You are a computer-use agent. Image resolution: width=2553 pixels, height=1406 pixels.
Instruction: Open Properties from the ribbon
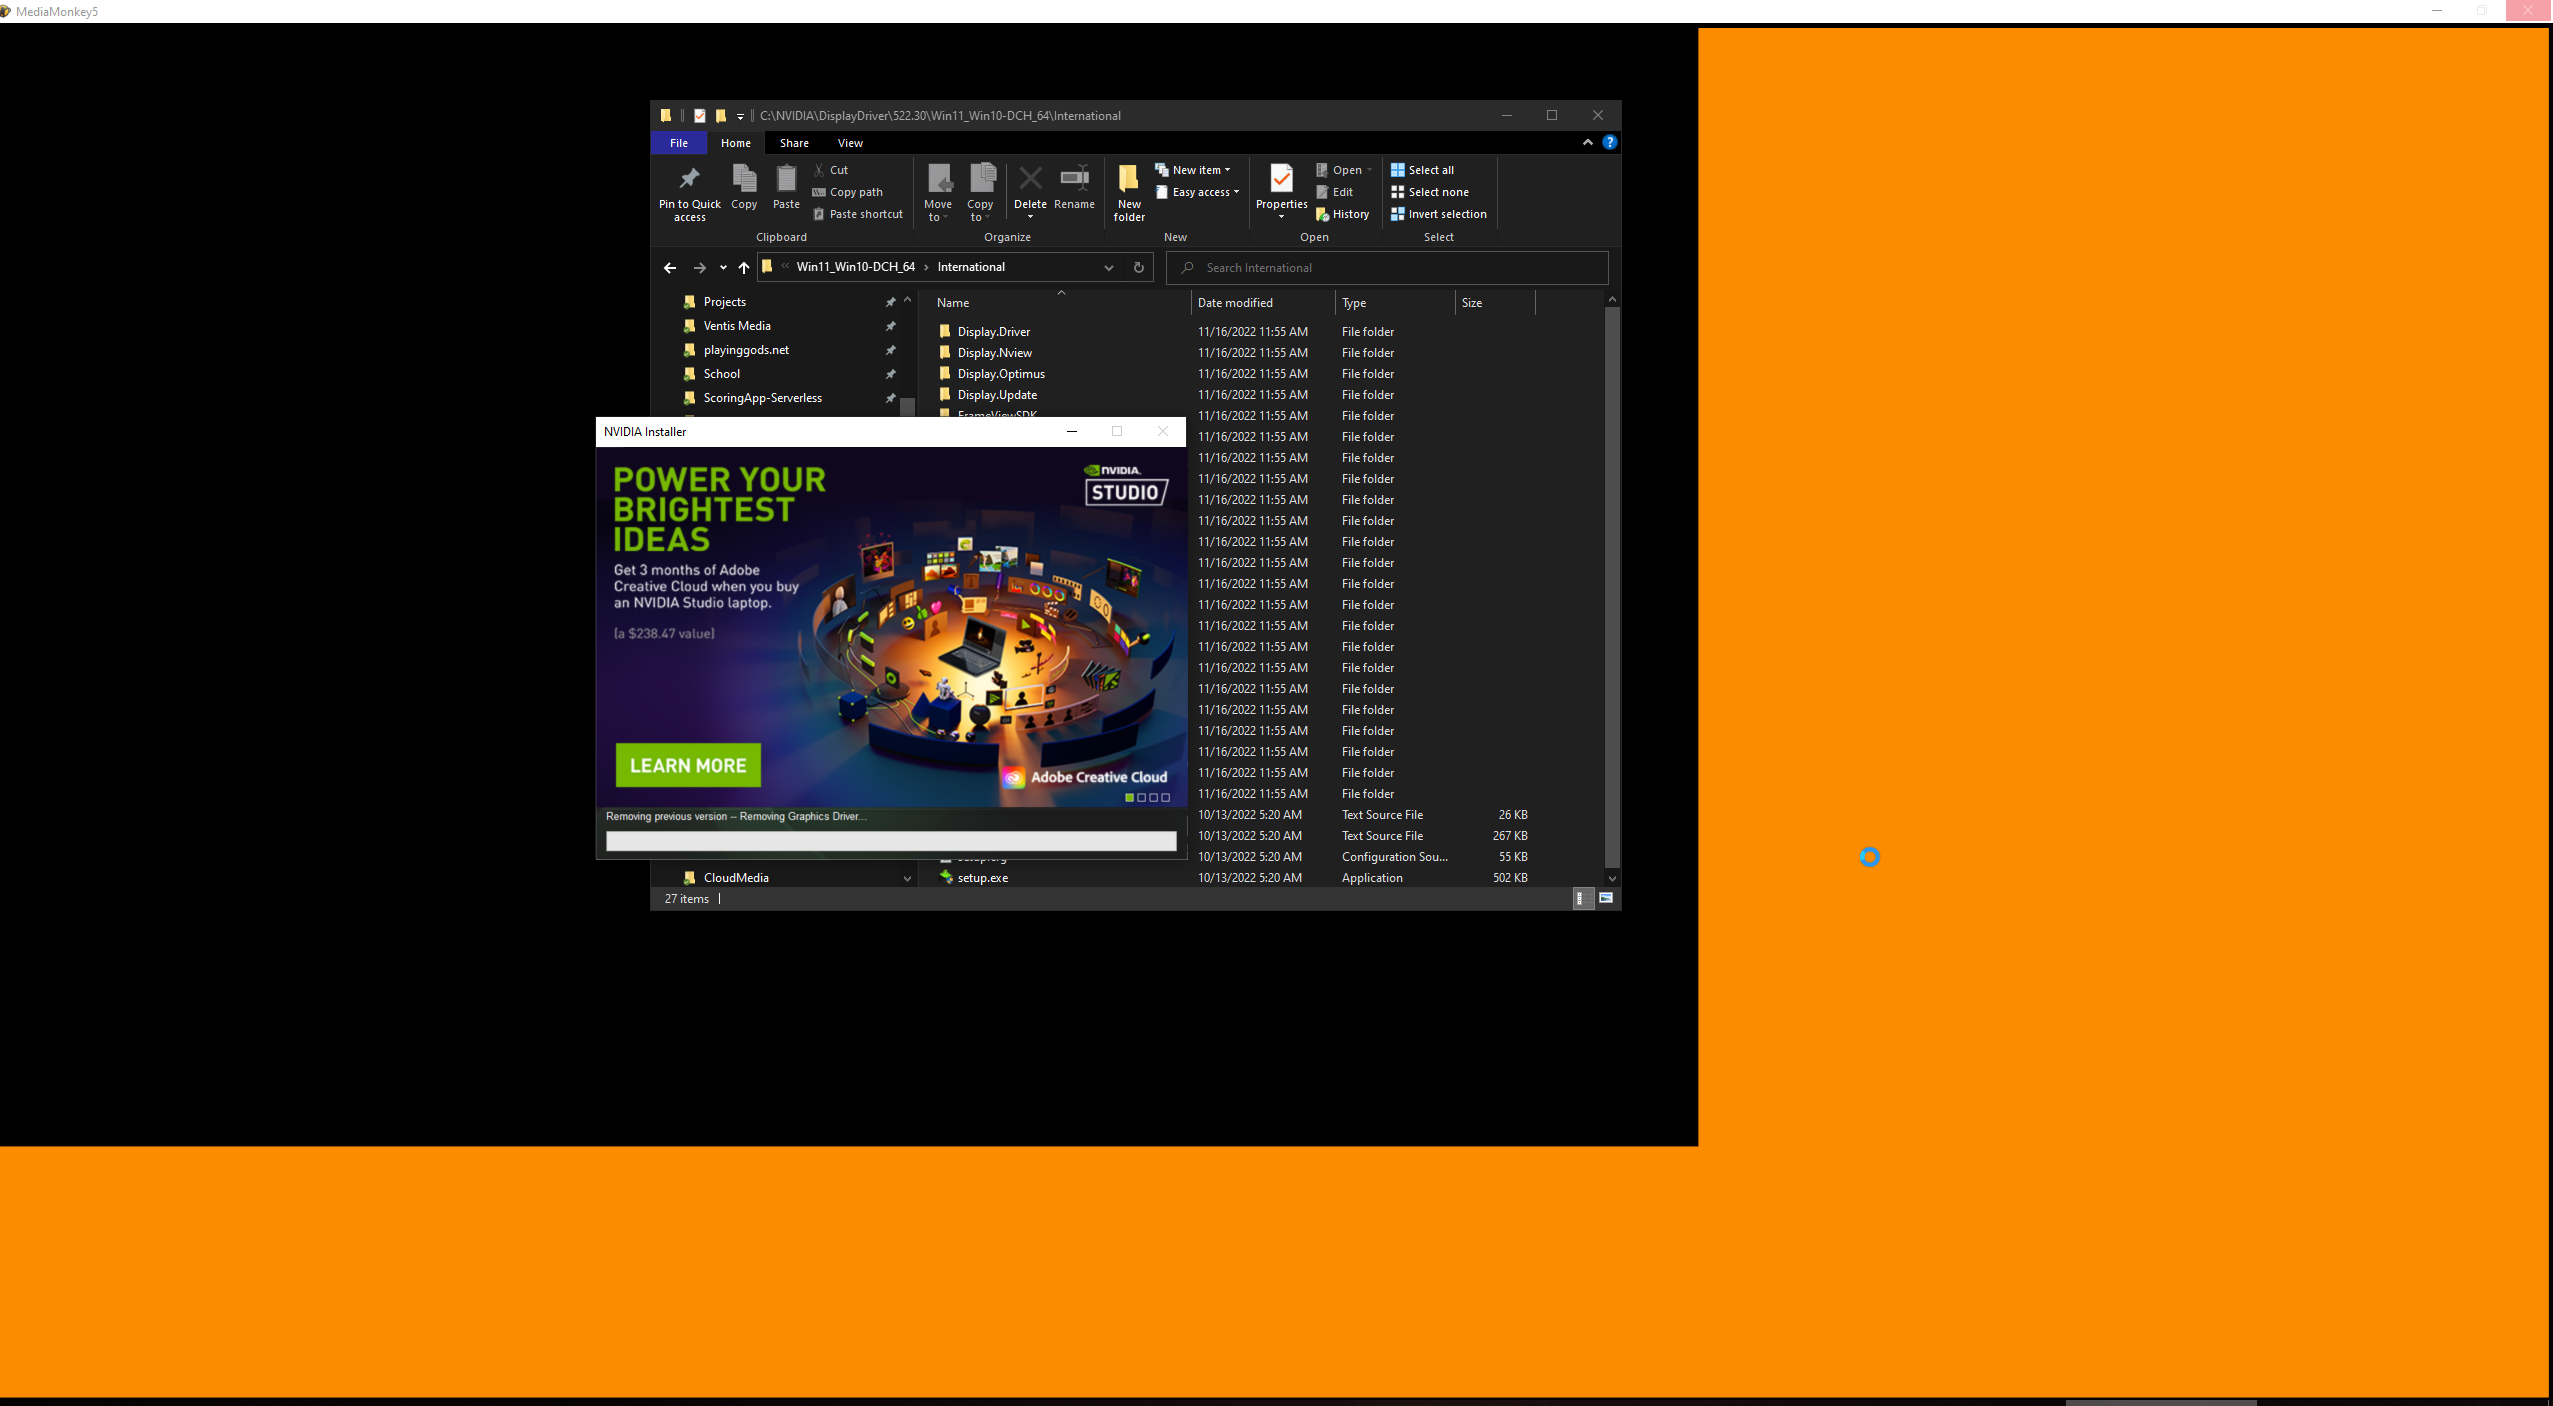click(x=1281, y=179)
